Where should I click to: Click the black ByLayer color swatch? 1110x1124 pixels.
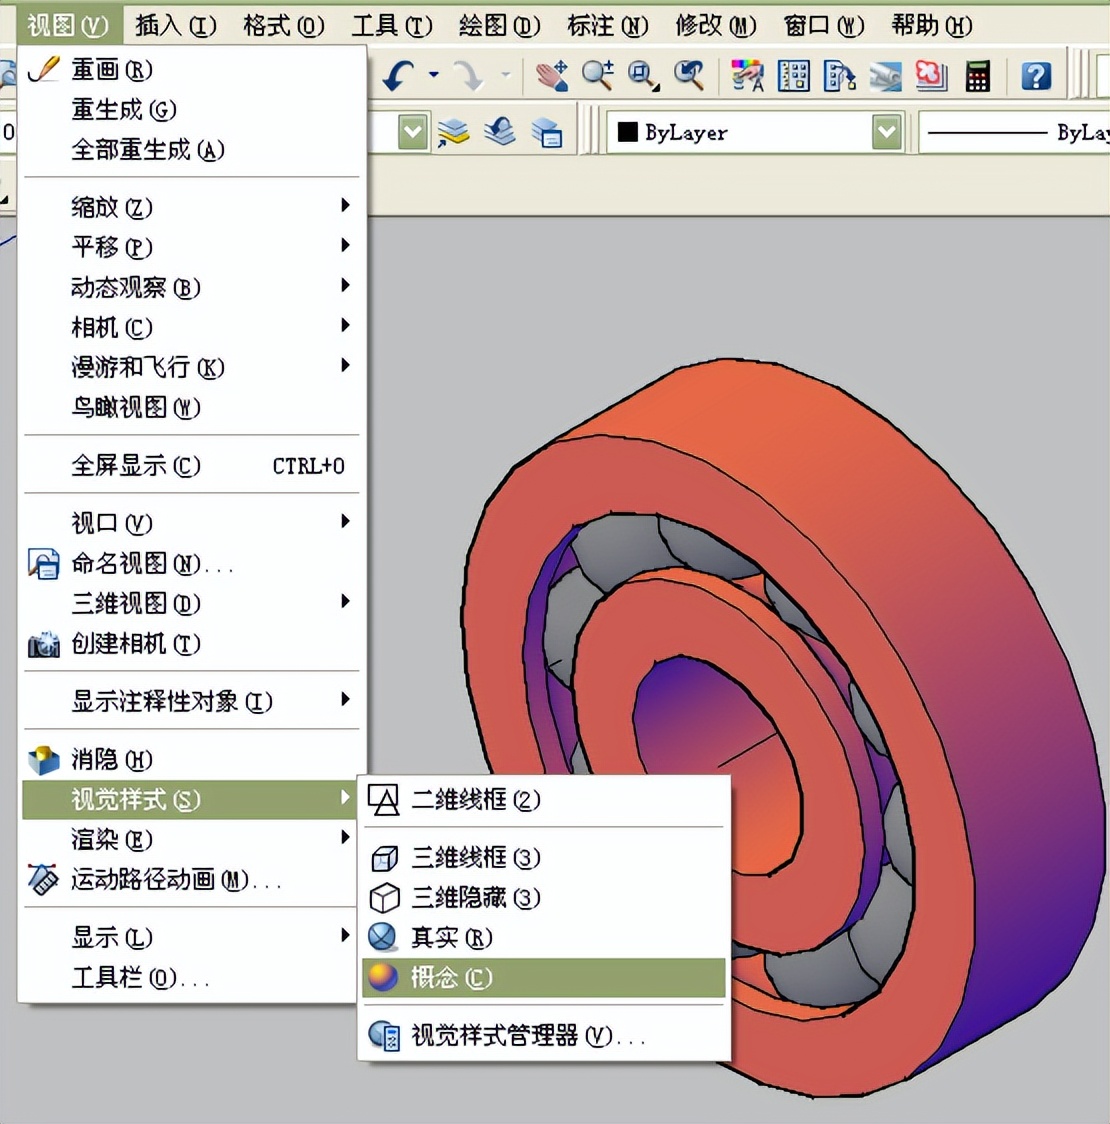tap(628, 132)
